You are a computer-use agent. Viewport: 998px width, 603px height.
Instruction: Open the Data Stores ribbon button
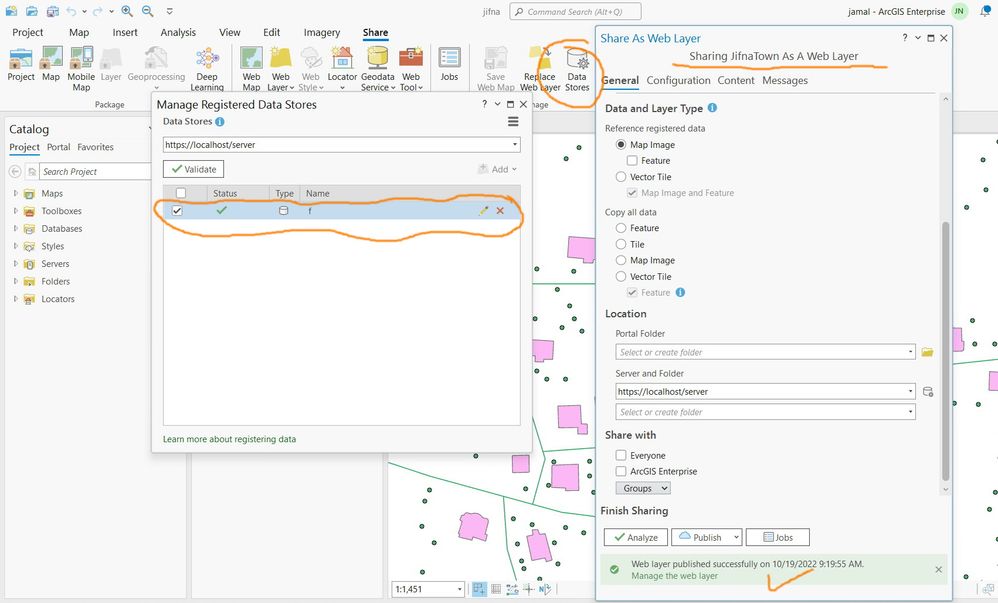pos(577,69)
